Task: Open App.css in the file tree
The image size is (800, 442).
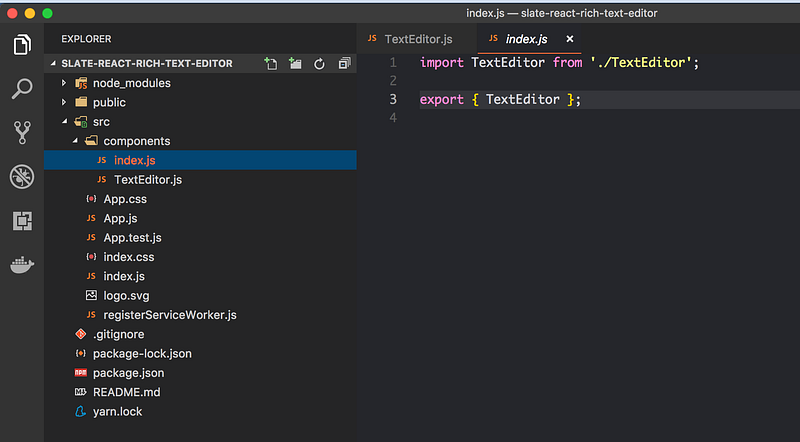Action: coord(125,199)
